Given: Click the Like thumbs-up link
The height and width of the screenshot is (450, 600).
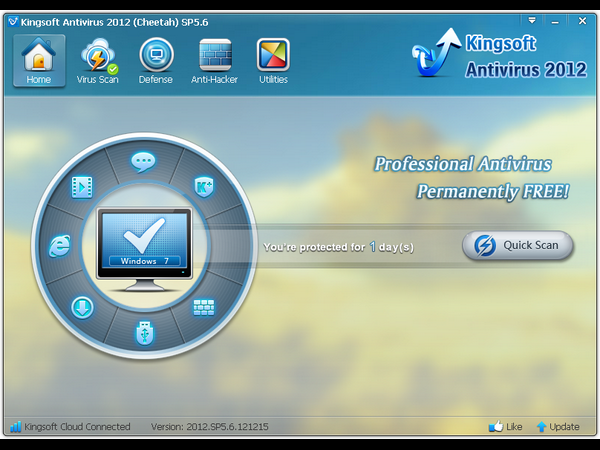Looking at the screenshot, I should pyautogui.click(x=505, y=426).
